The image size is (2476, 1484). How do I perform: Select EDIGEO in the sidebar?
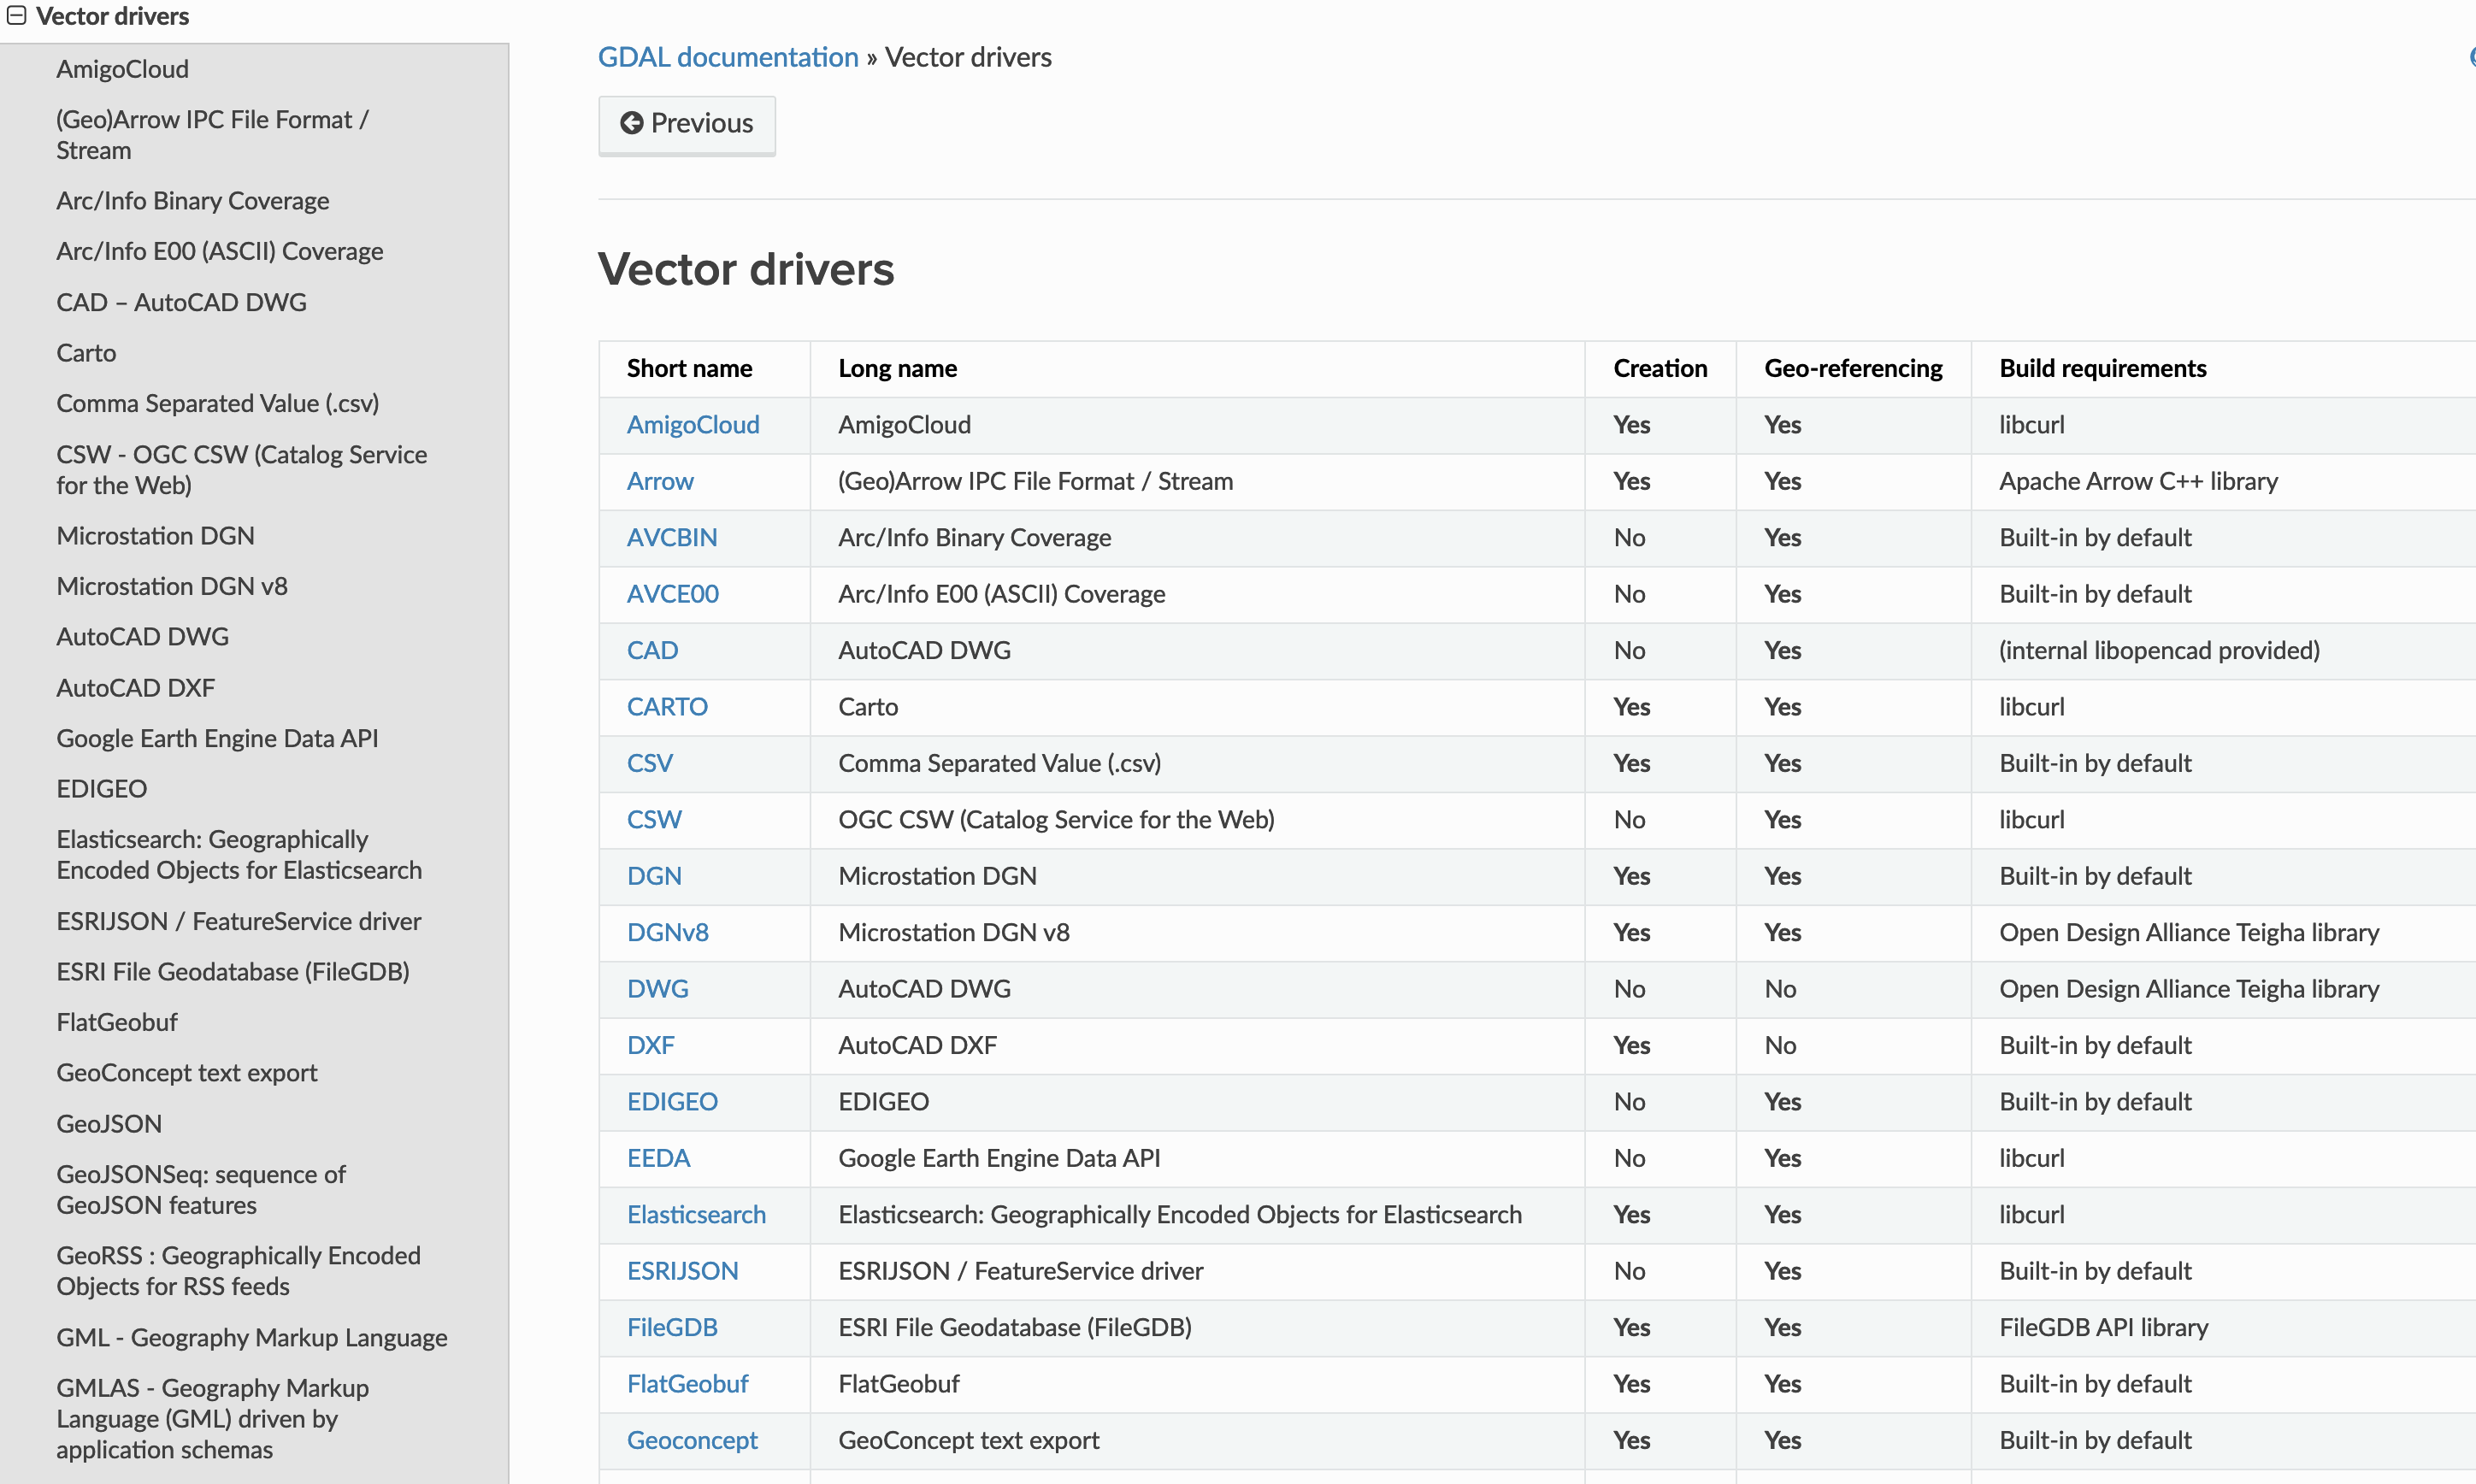[x=101, y=788]
